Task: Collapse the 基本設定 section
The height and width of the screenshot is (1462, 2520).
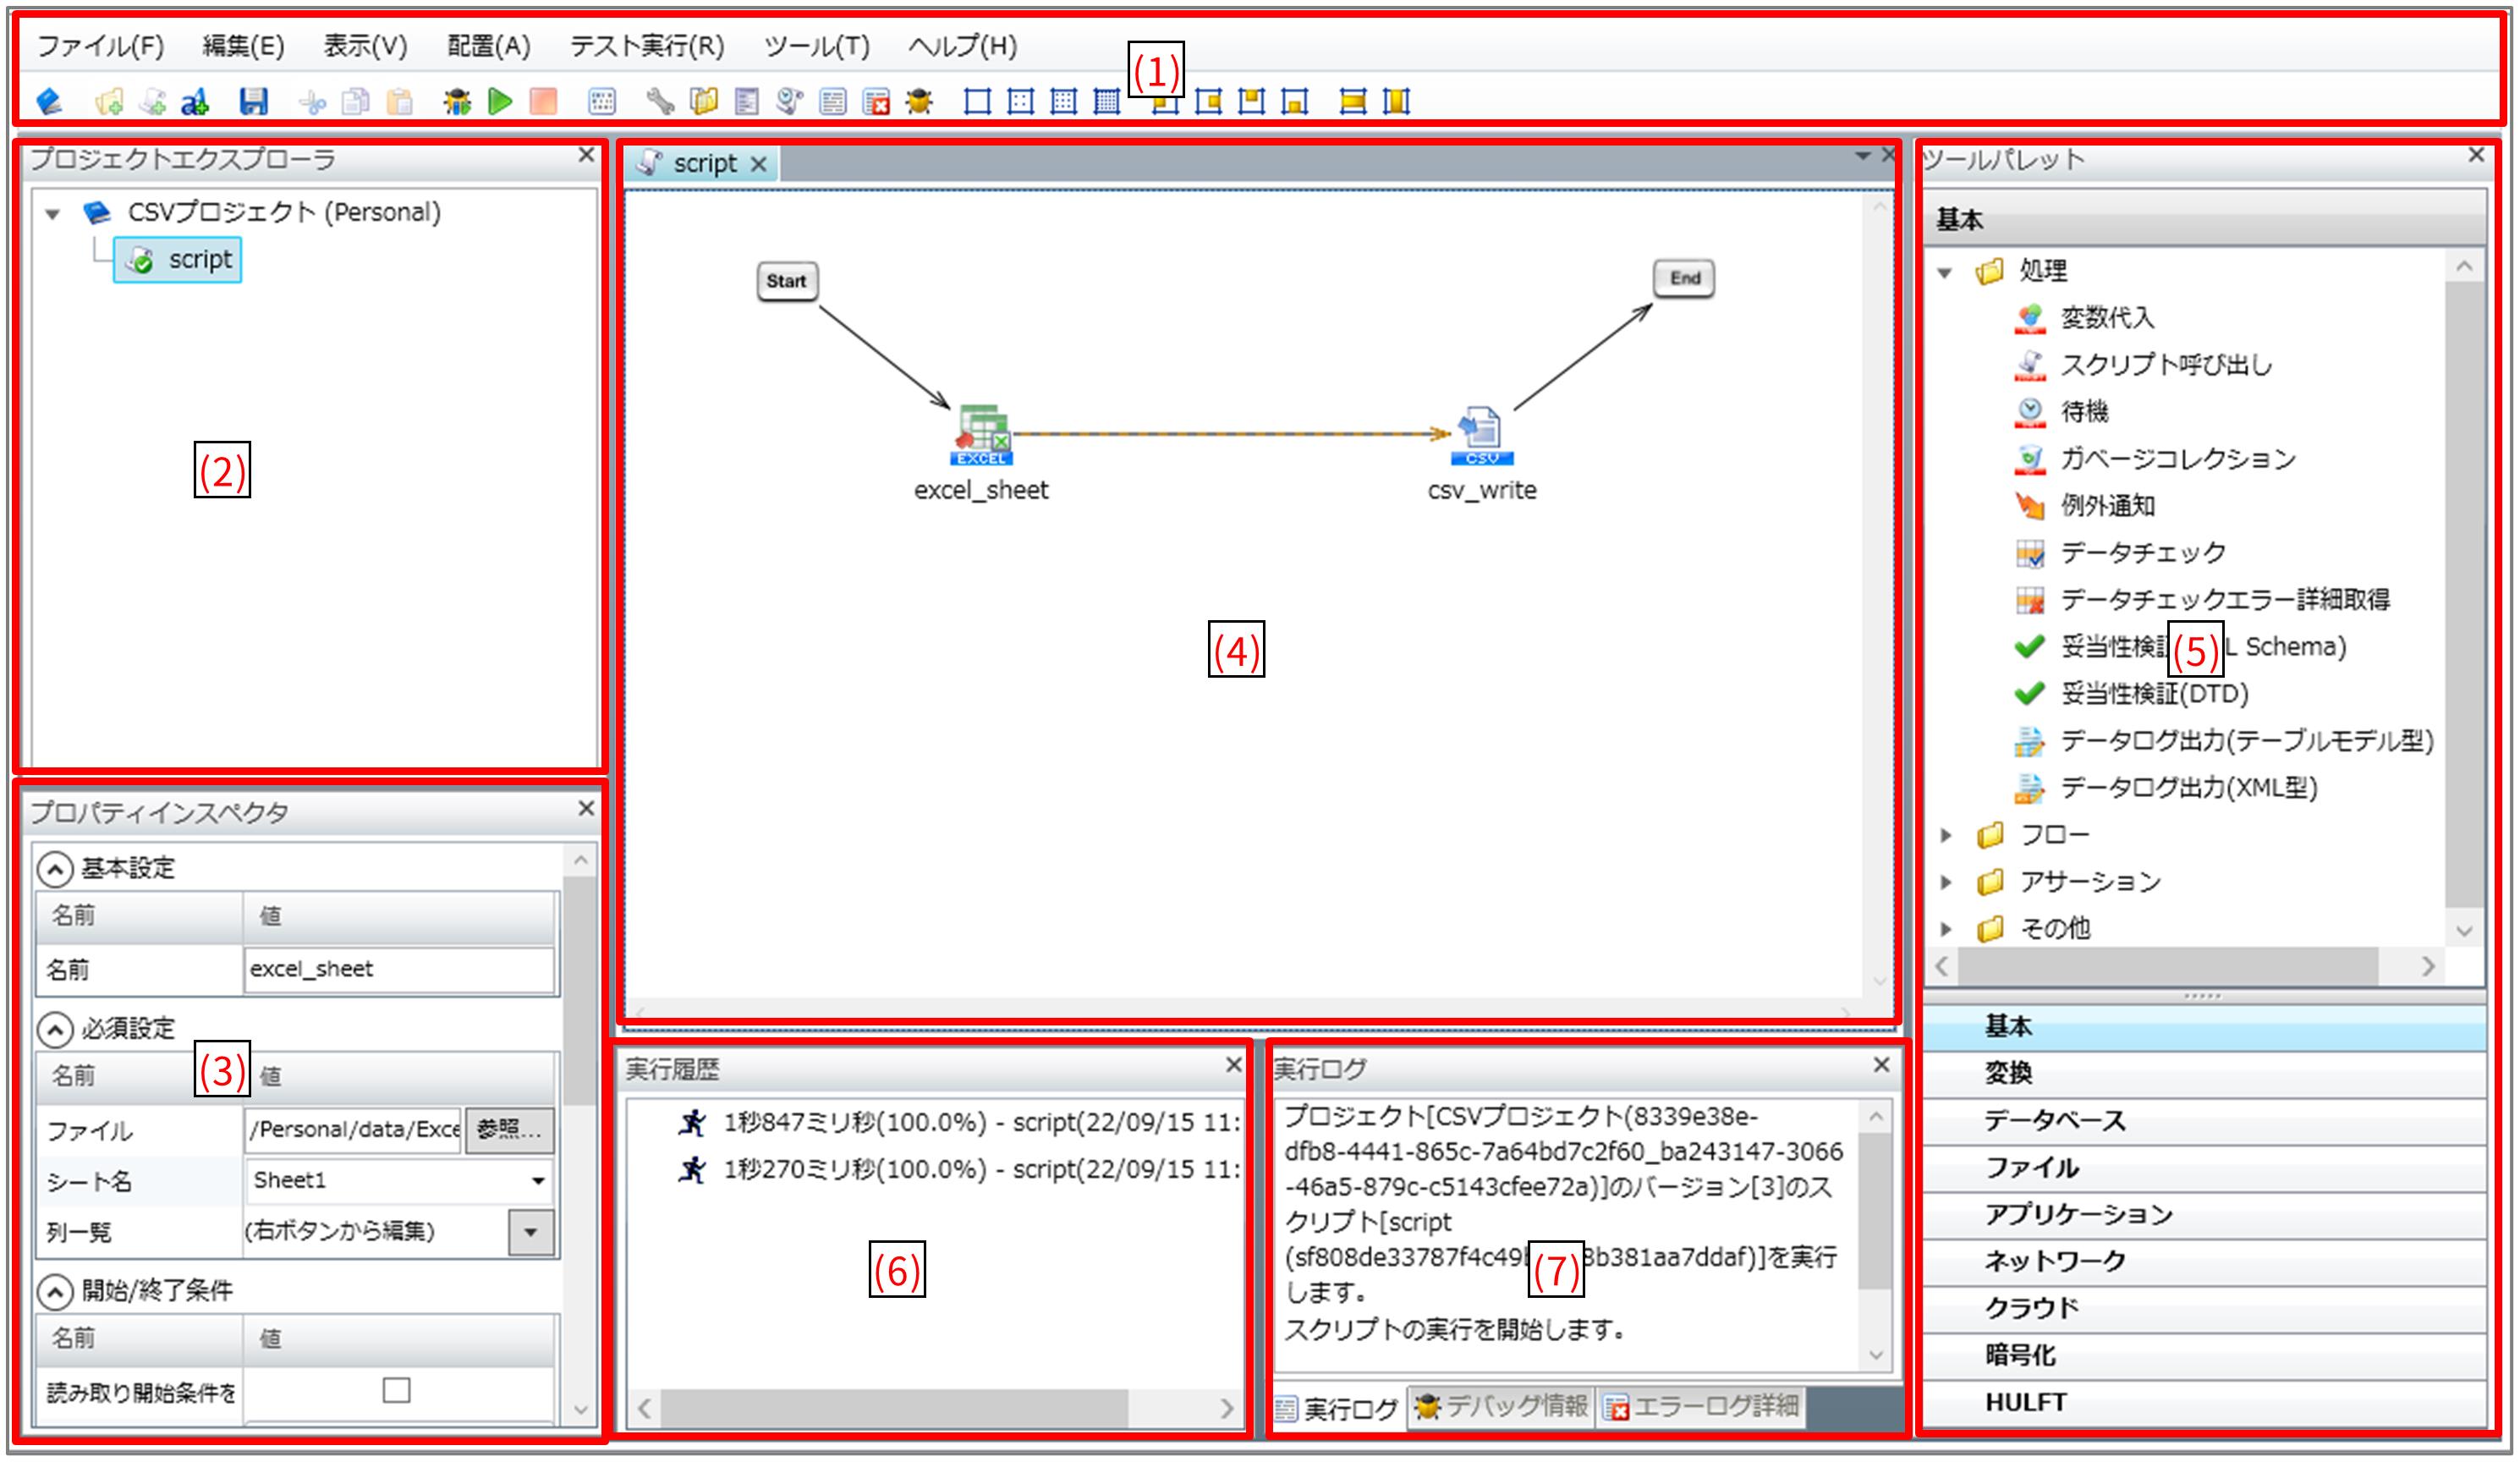Action: pyautogui.click(x=55, y=868)
